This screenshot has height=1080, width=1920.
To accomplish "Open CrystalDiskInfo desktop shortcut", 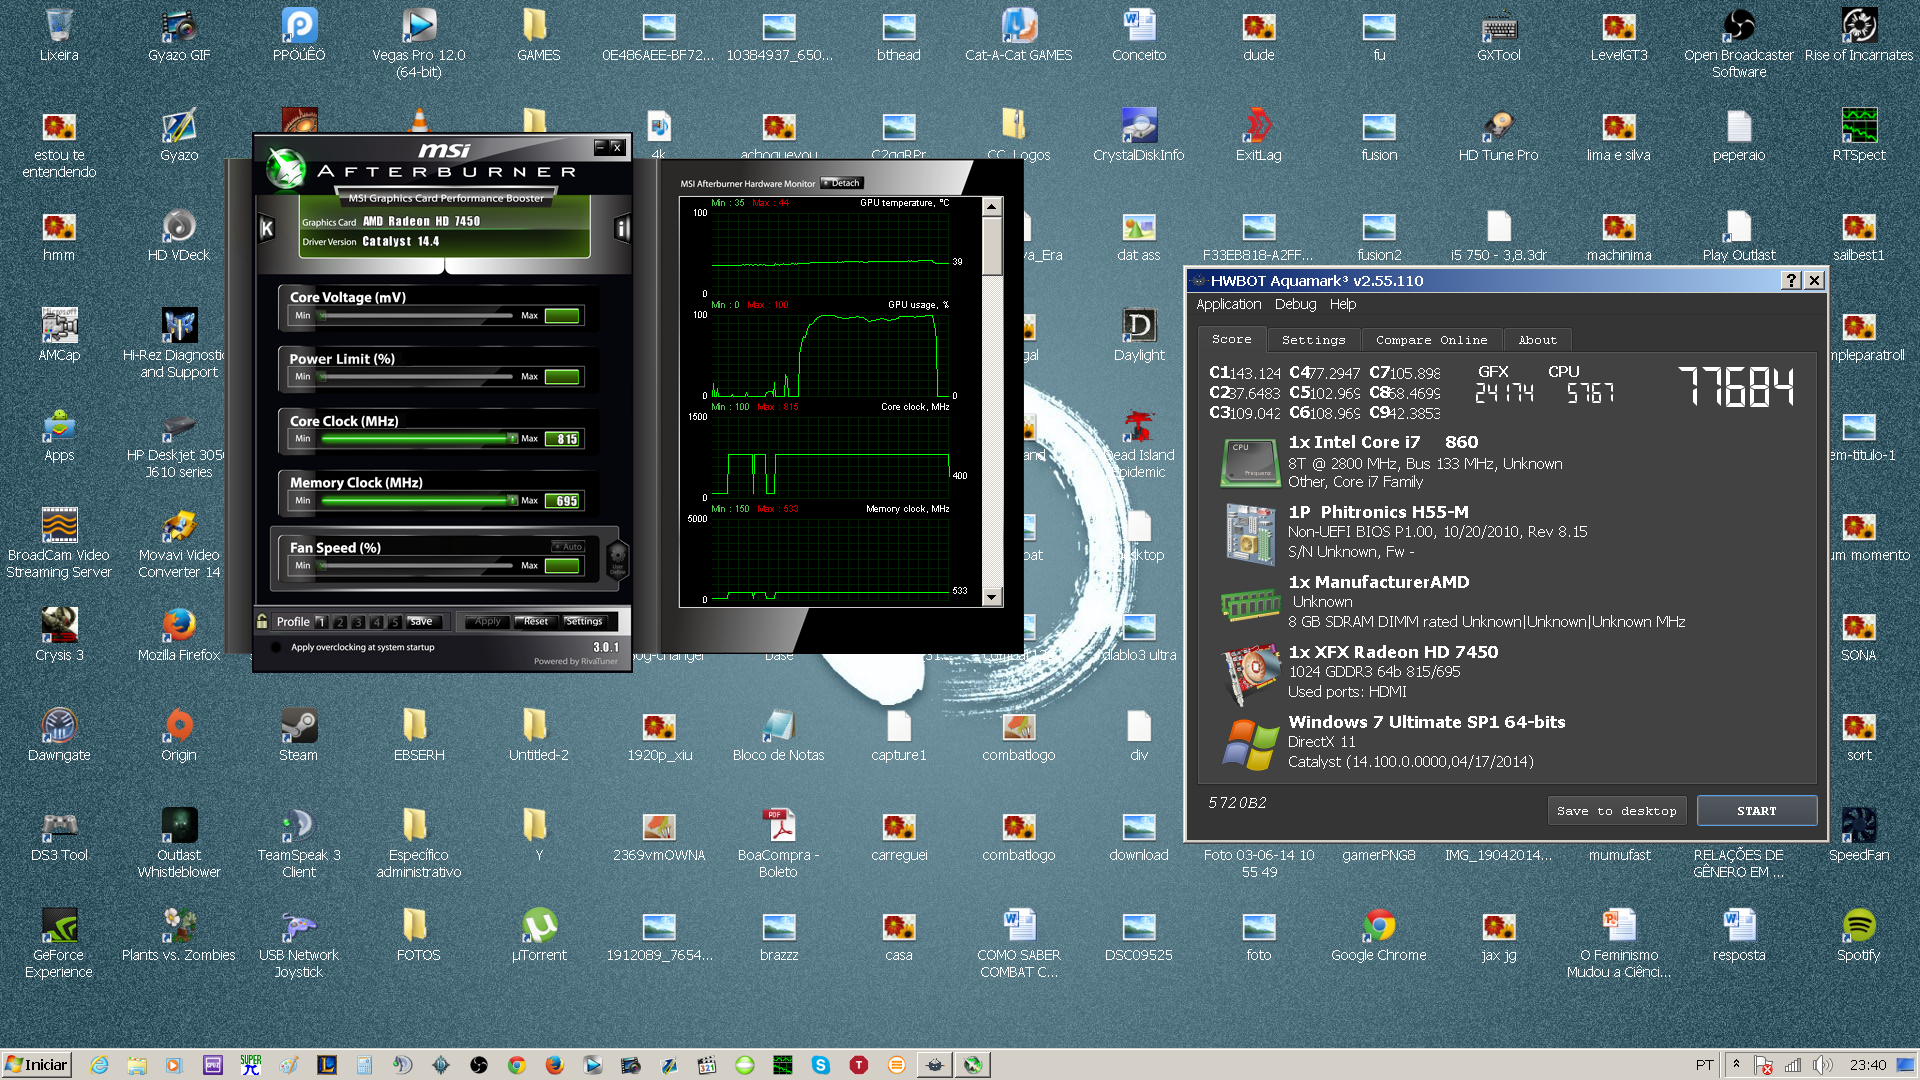I will [x=1139, y=135].
